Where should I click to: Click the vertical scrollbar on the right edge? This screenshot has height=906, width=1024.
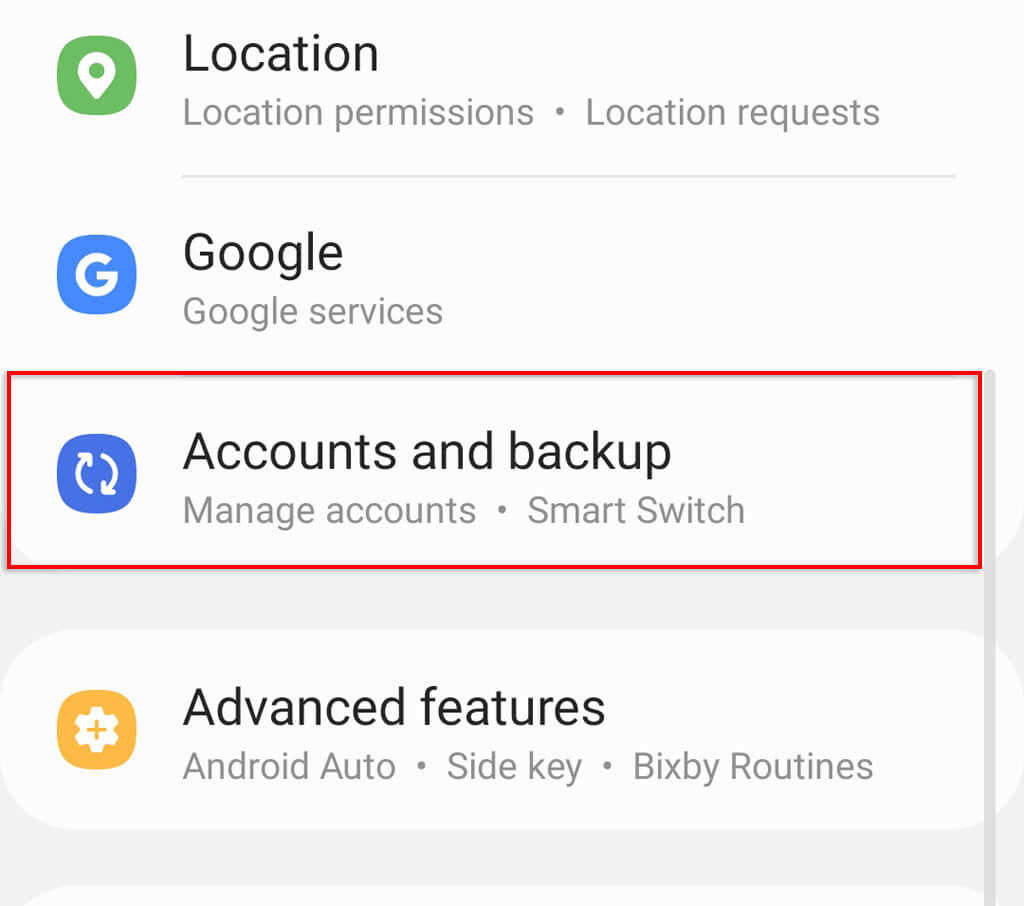990,640
